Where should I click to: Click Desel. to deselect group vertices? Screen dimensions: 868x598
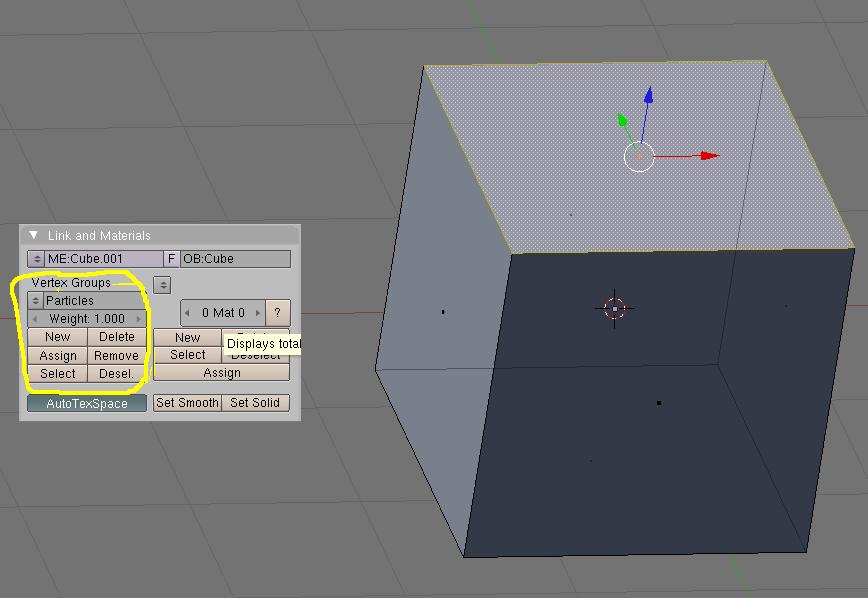pos(117,374)
